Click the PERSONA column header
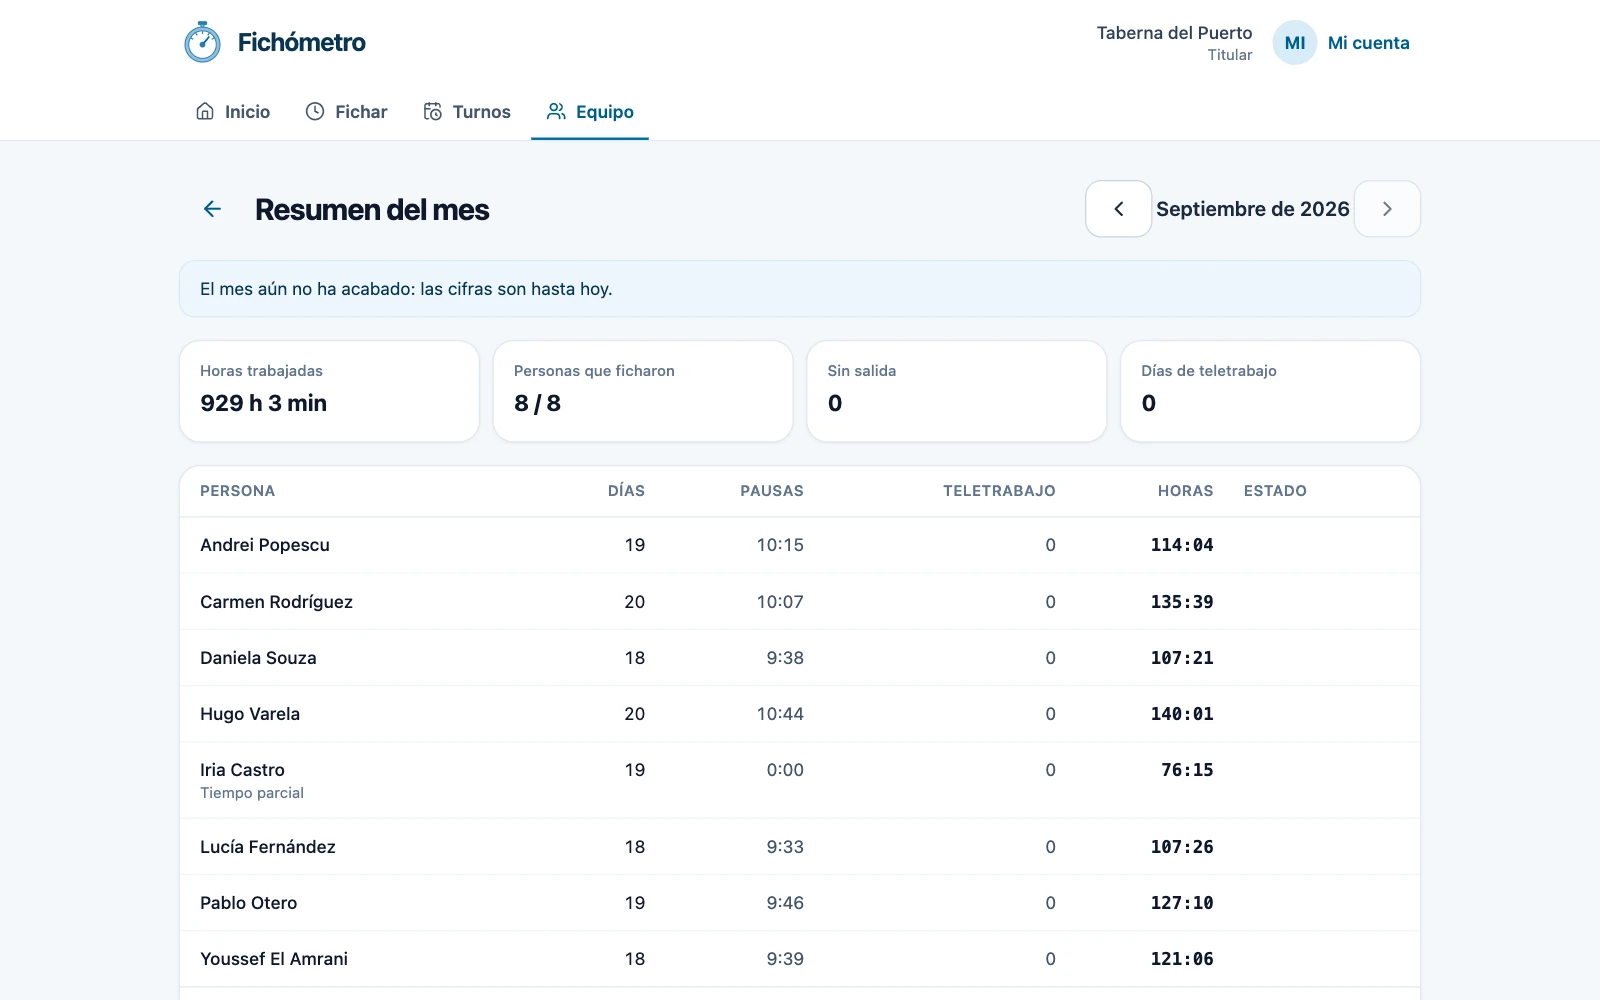 click(x=238, y=491)
